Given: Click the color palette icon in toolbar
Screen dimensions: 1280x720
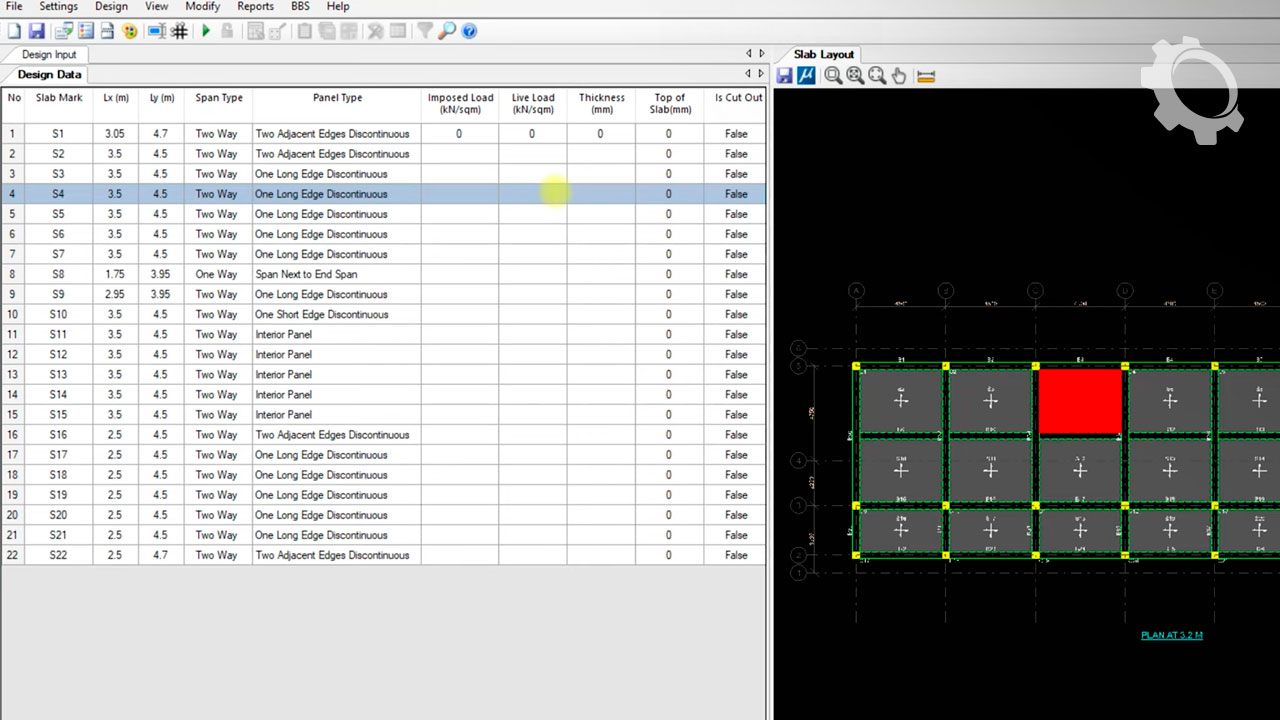Looking at the screenshot, I should [x=129, y=31].
